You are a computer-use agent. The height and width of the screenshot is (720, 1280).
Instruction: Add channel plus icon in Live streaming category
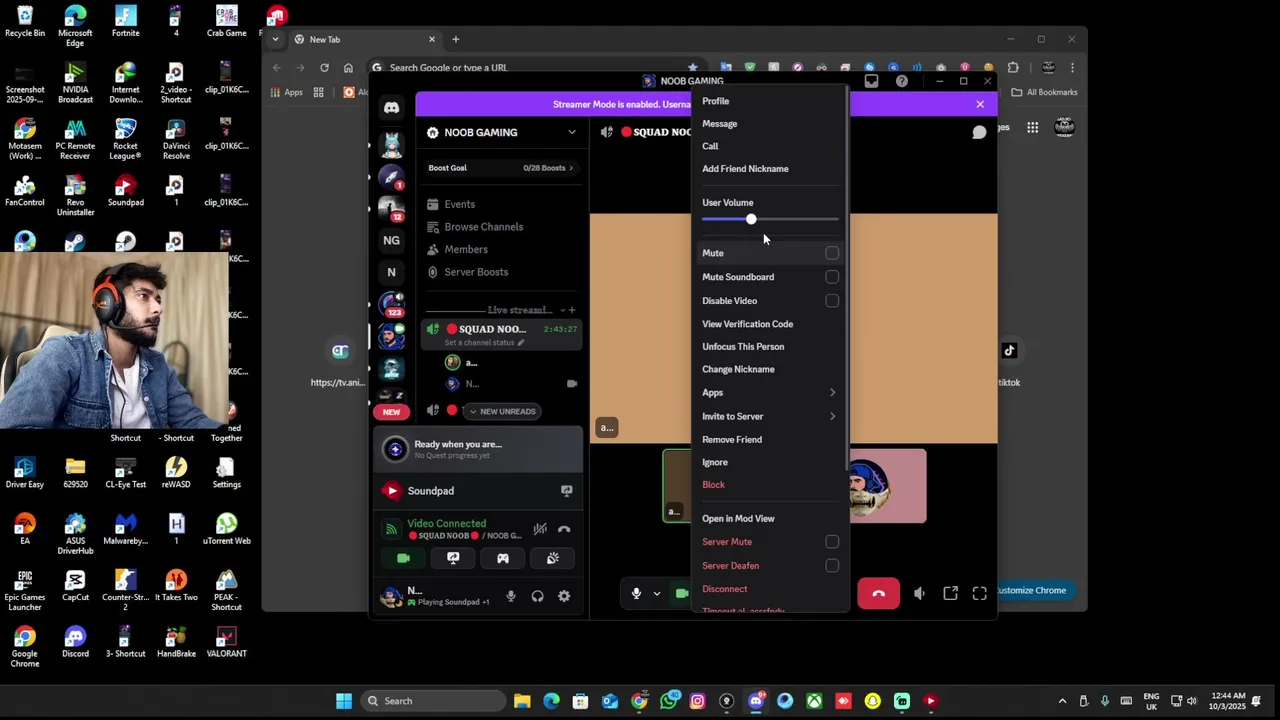(x=572, y=310)
